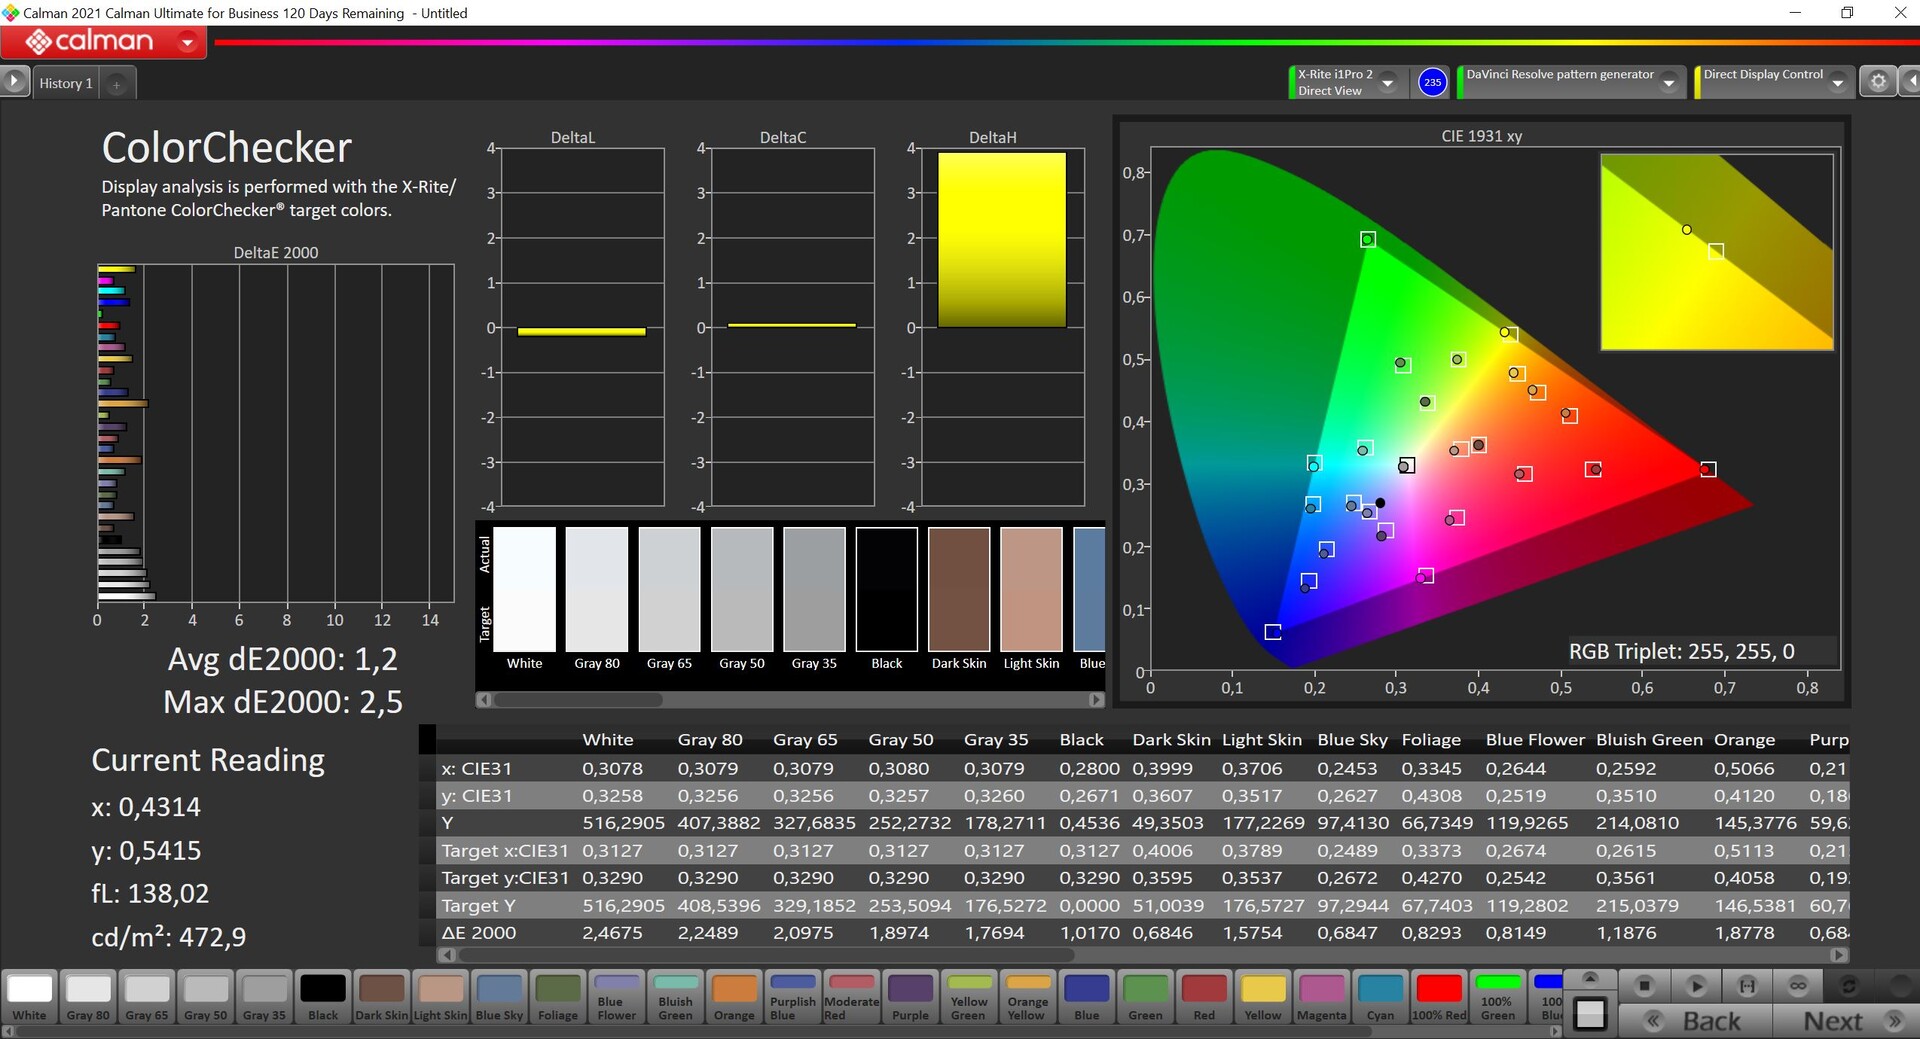Click the stop measurement icon
The image size is (1920, 1039).
(x=1644, y=986)
